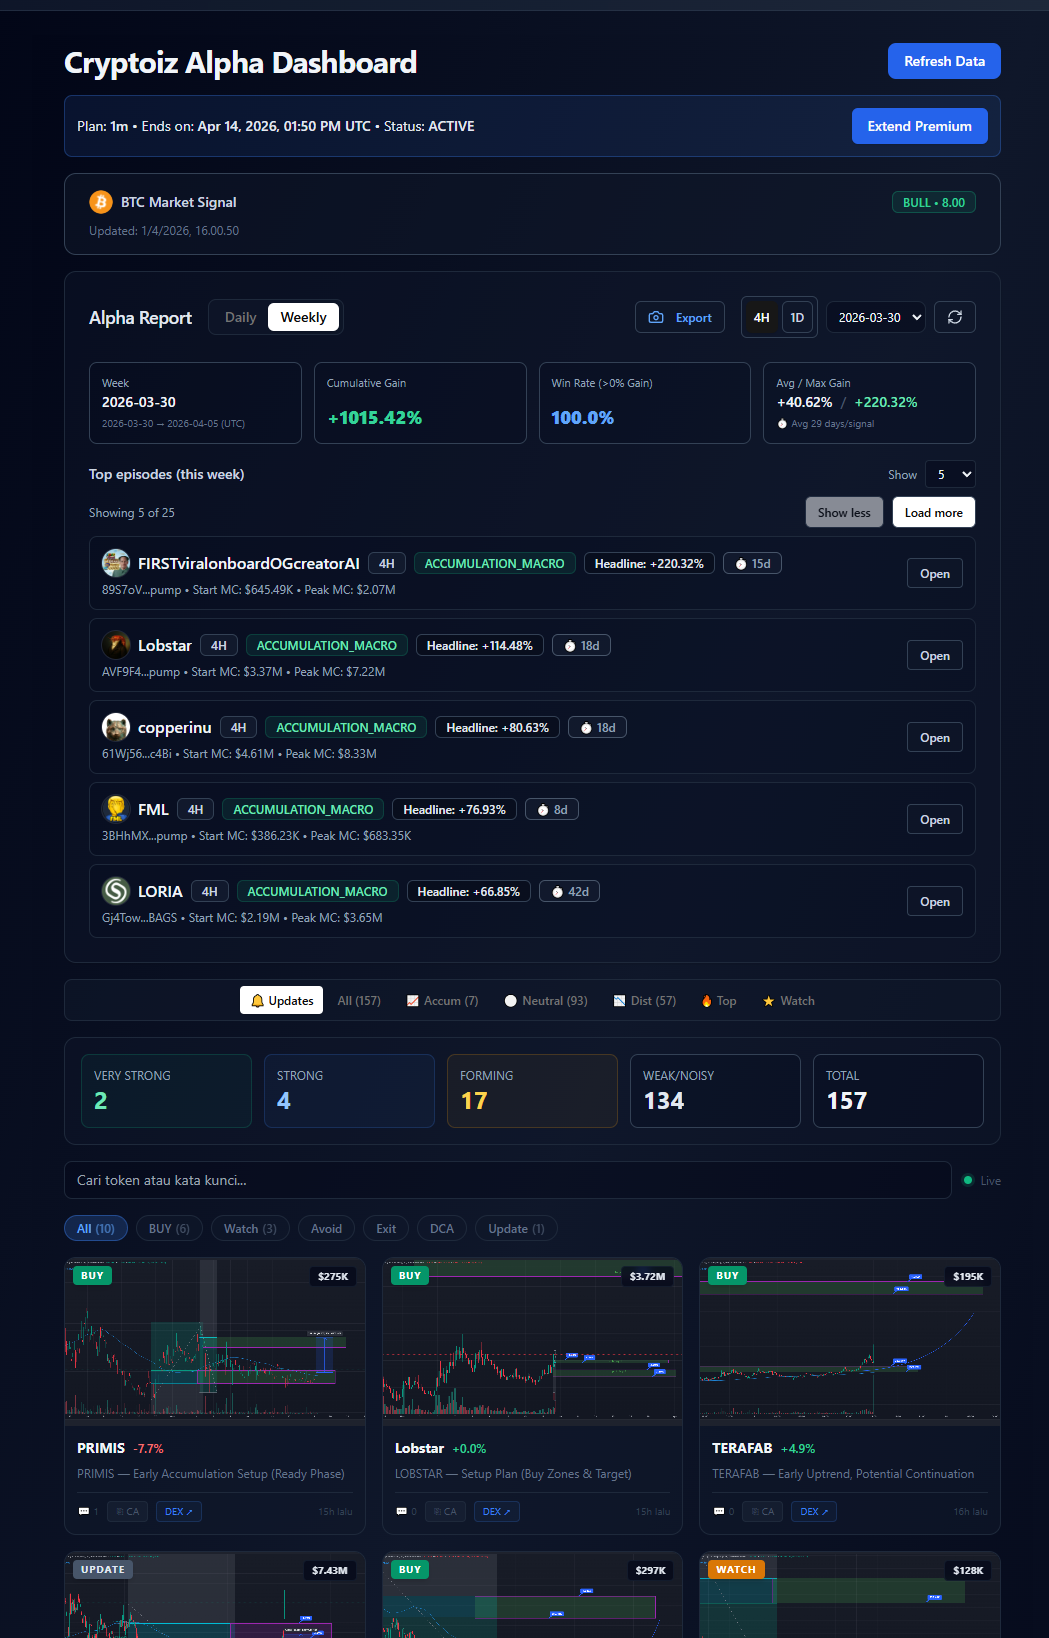
Task: Click the 15d duration badge on FIRSTviralonboardOGcreatorAI
Action: tap(752, 563)
